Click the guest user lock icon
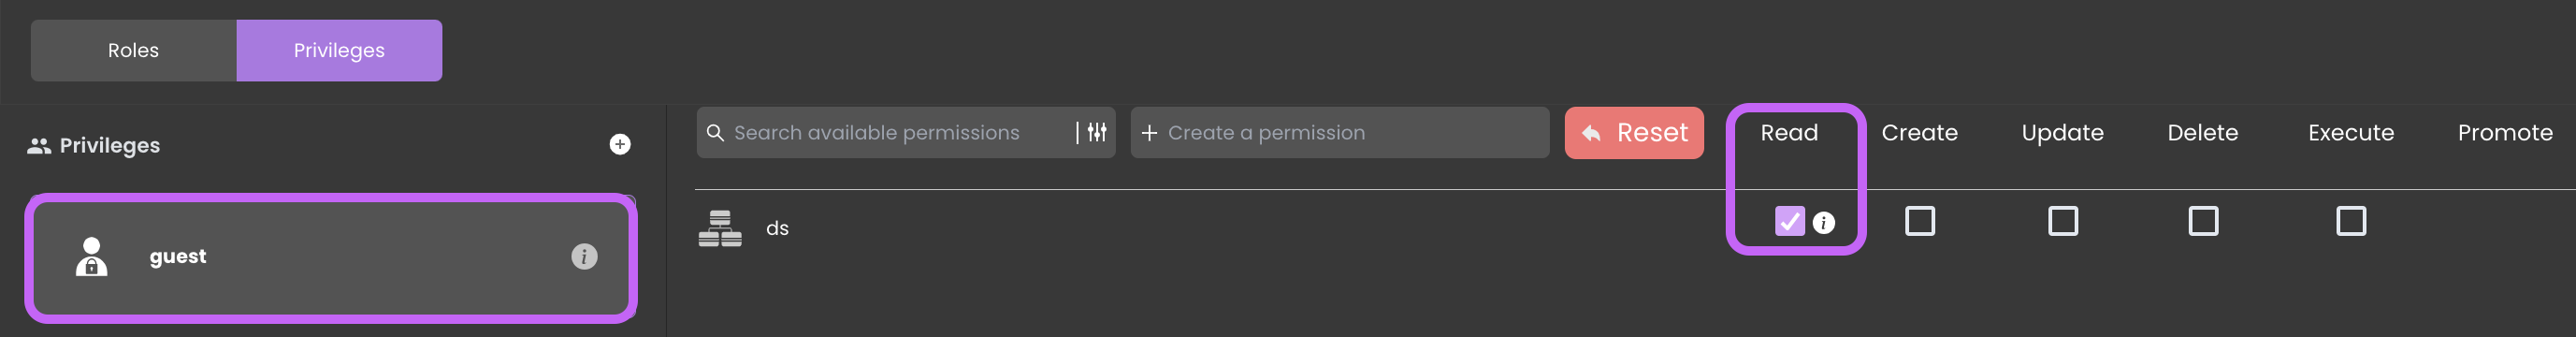2576x337 pixels. coord(92,257)
